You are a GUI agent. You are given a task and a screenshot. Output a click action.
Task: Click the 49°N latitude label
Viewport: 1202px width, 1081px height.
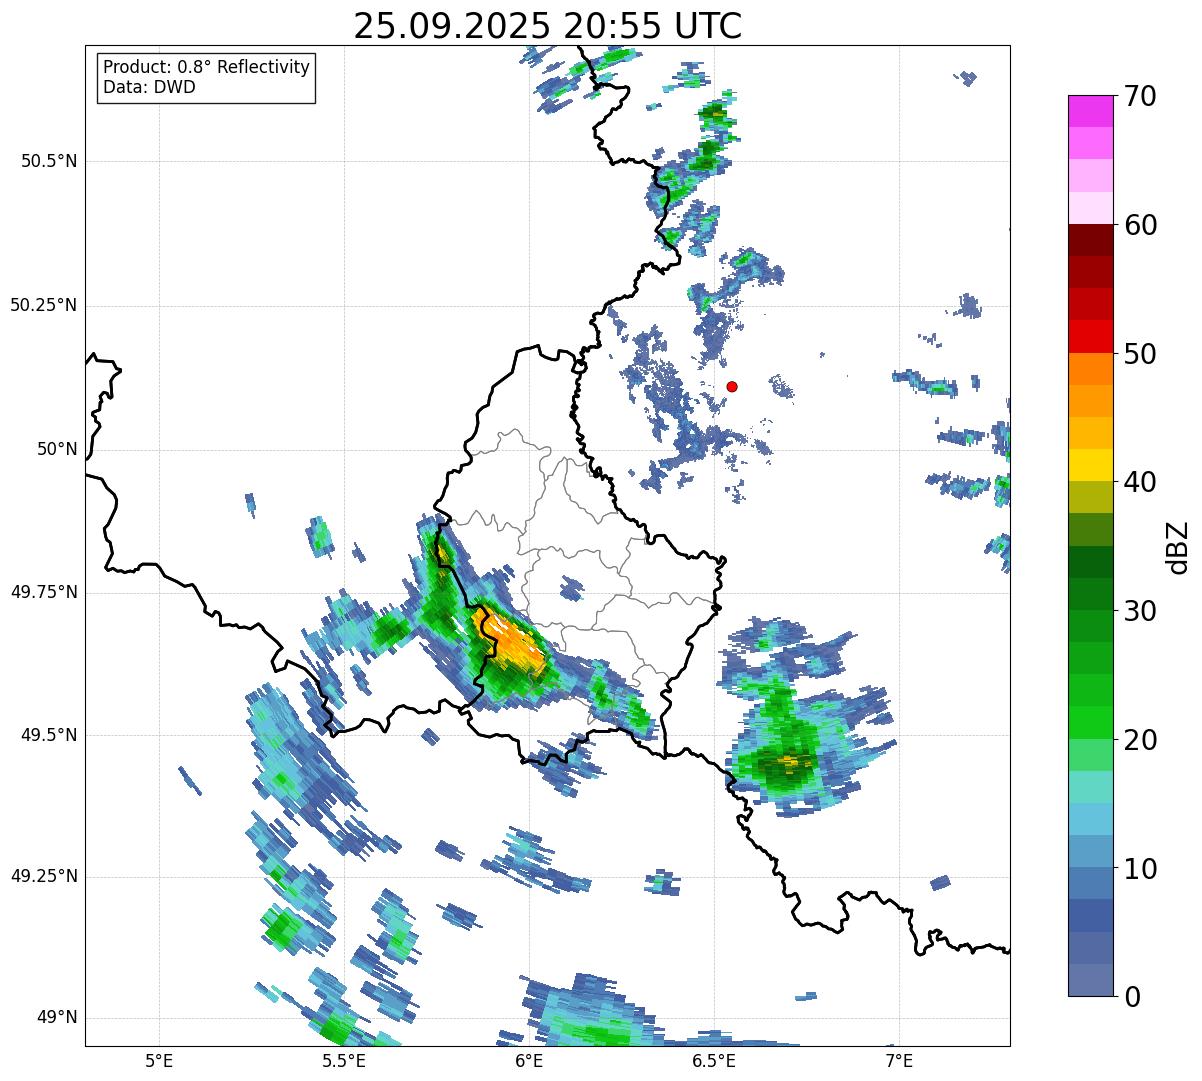57,1018
